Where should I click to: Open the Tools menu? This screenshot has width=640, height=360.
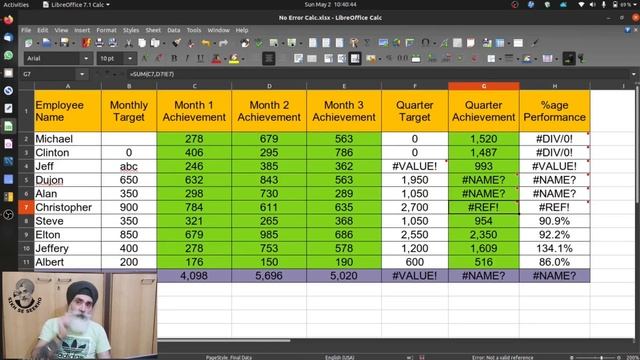pyautogui.click(x=194, y=30)
